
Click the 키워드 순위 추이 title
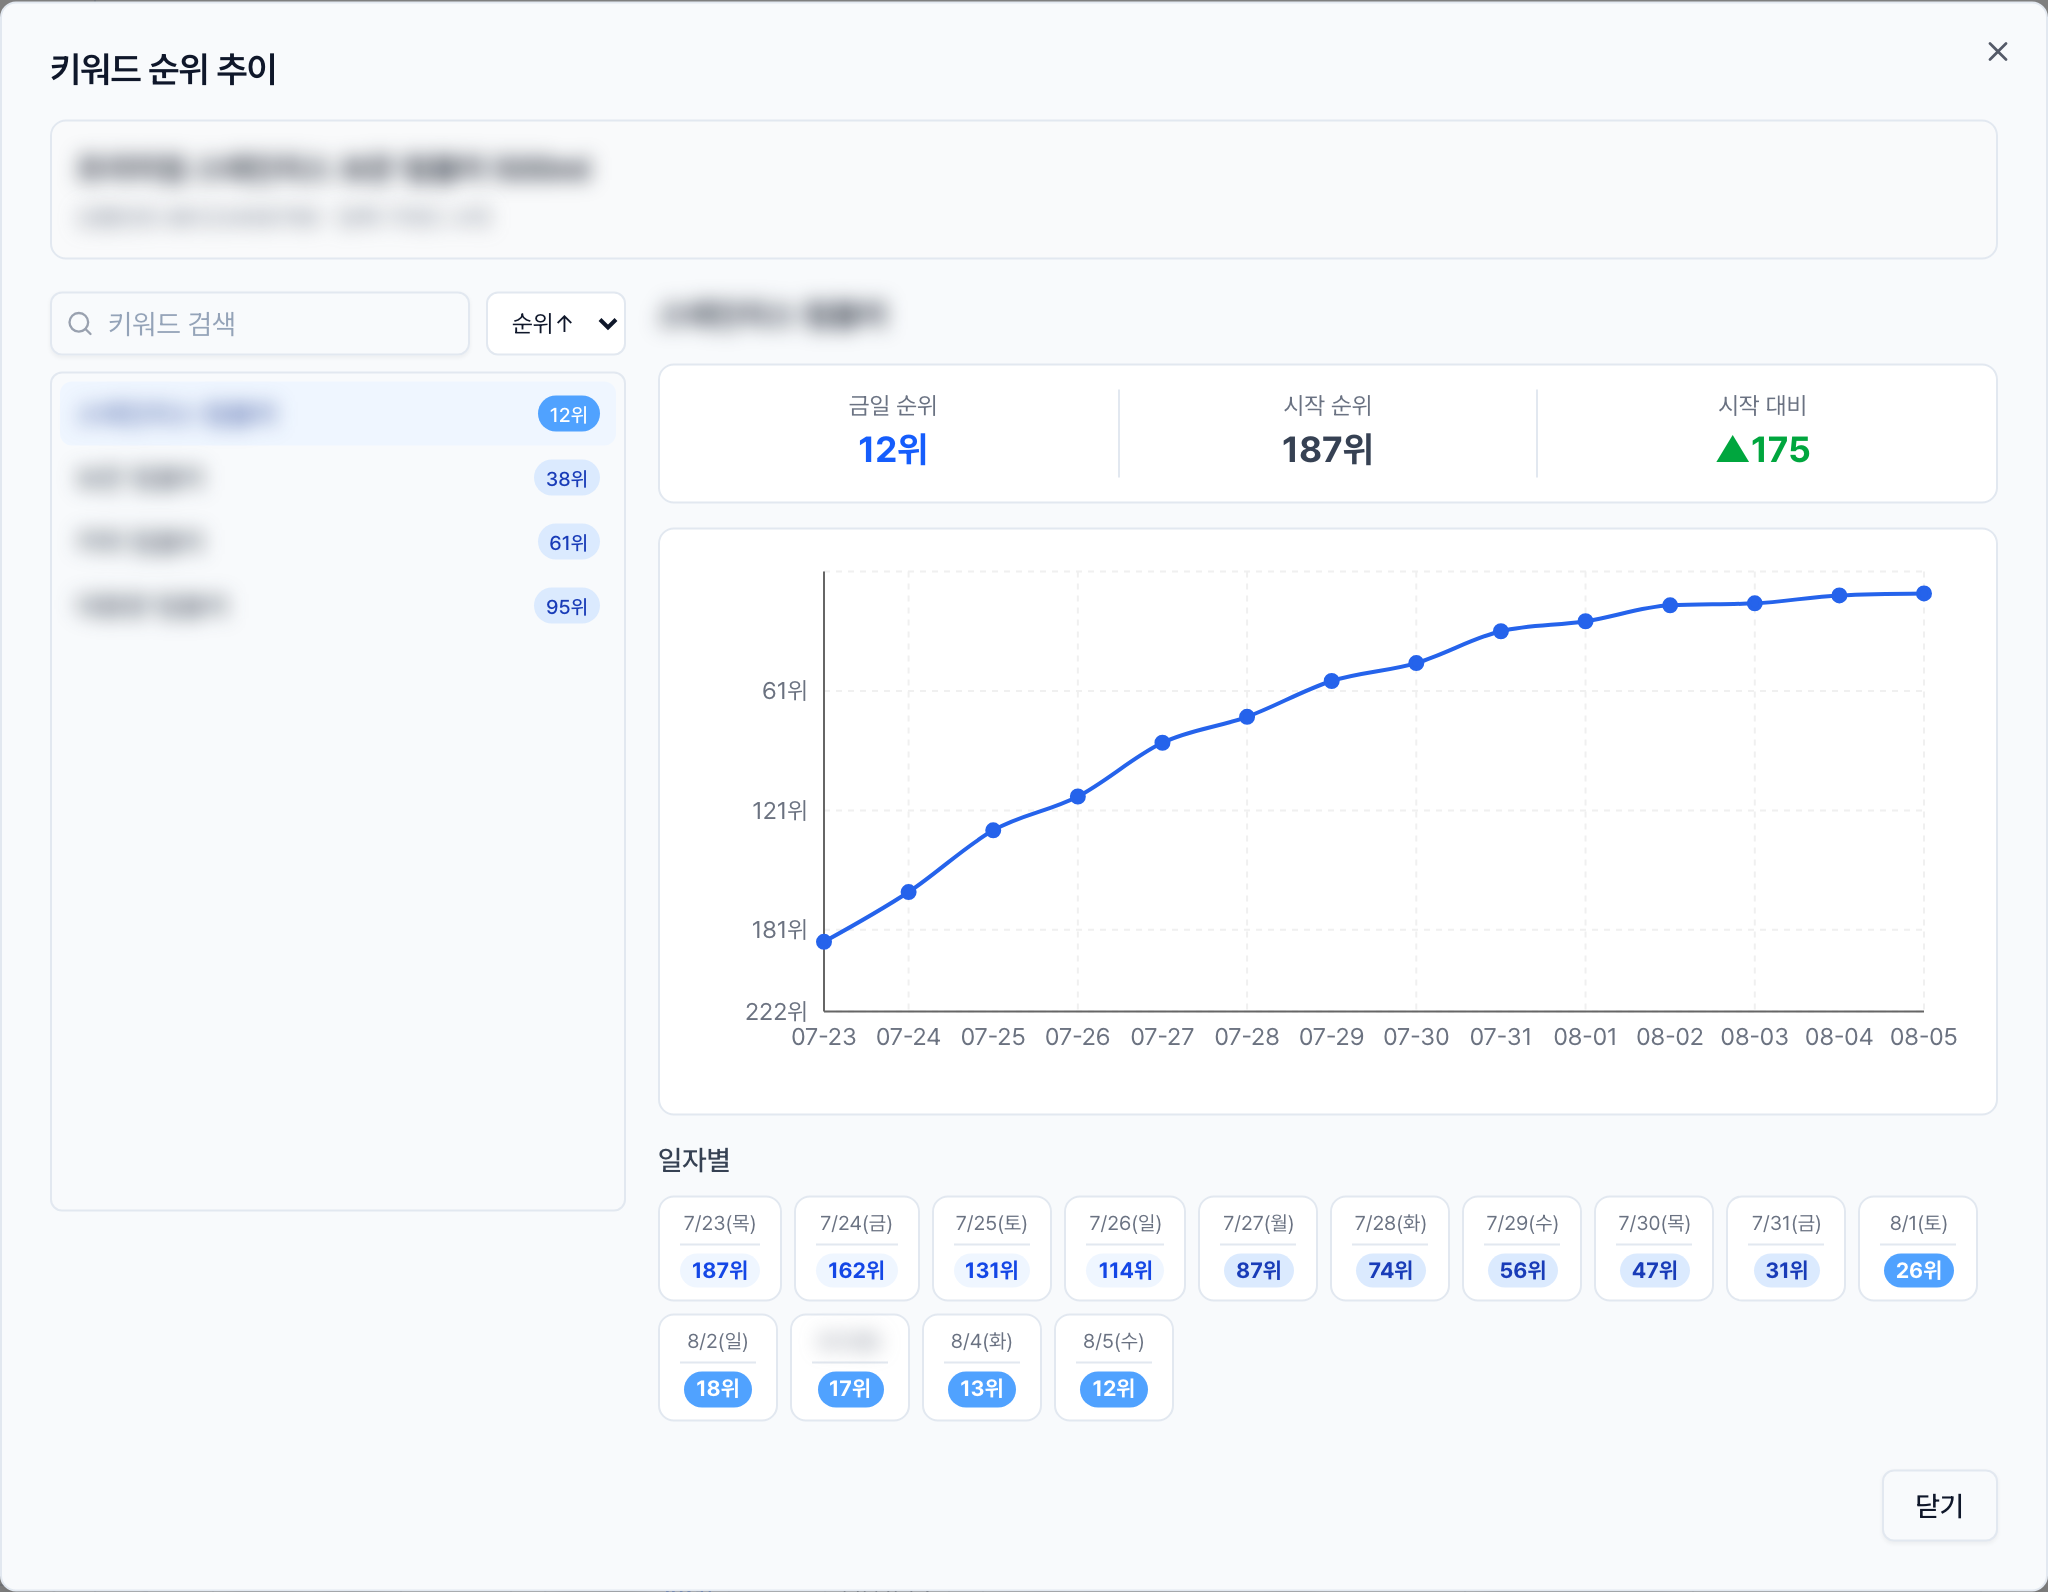coord(163,69)
